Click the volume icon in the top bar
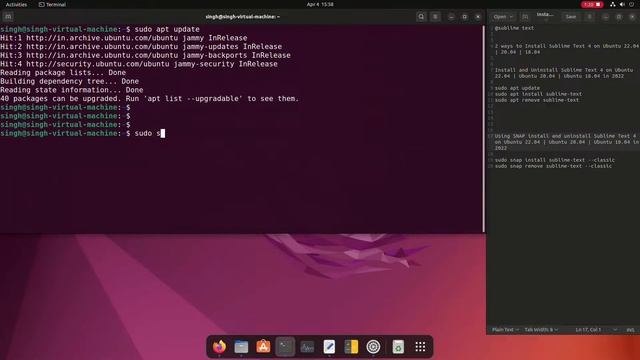 click(x=622, y=4)
